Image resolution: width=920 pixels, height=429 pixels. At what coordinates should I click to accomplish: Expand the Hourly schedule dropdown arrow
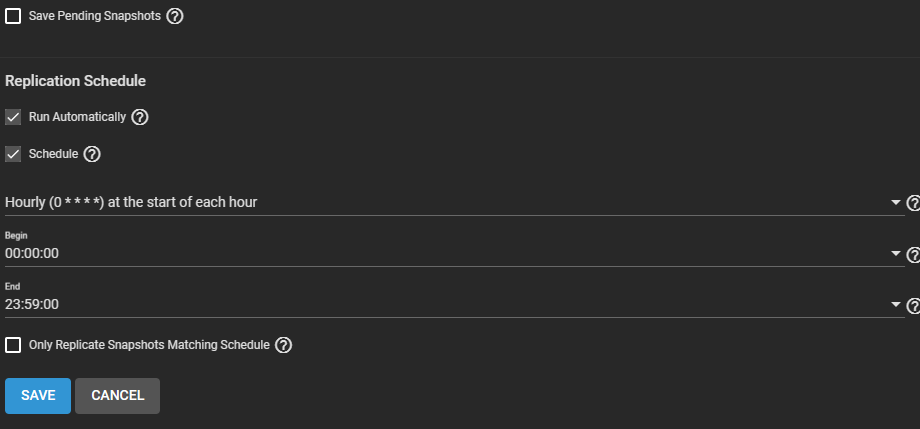(x=896, y=203)
